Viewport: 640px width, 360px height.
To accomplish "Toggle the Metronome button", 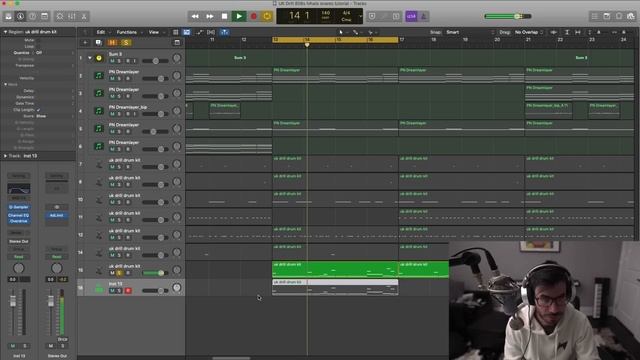I will tap(423, 16).
